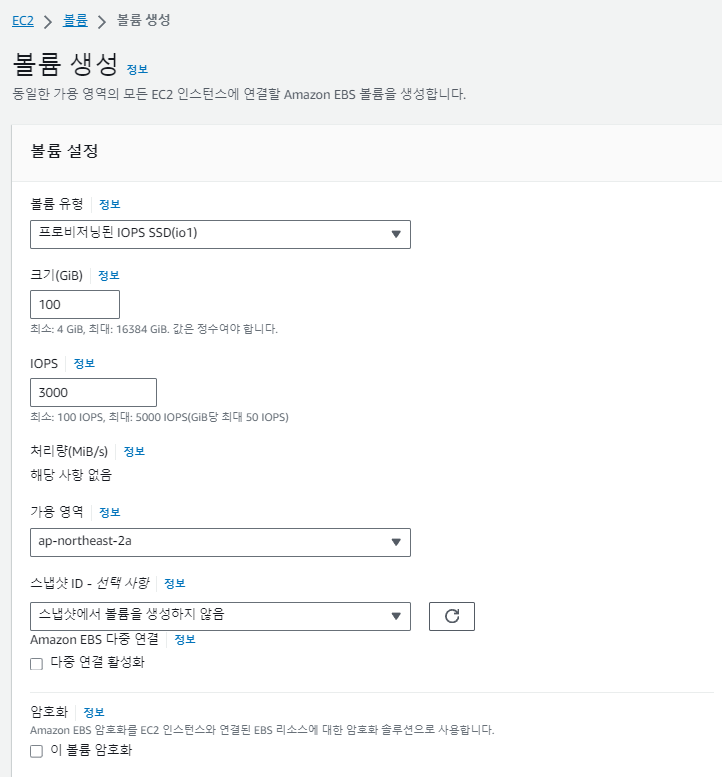722x777 pixels.
Task: Click 정보 link next to 크기(GiB)
Action: click(x=108, y=275)
